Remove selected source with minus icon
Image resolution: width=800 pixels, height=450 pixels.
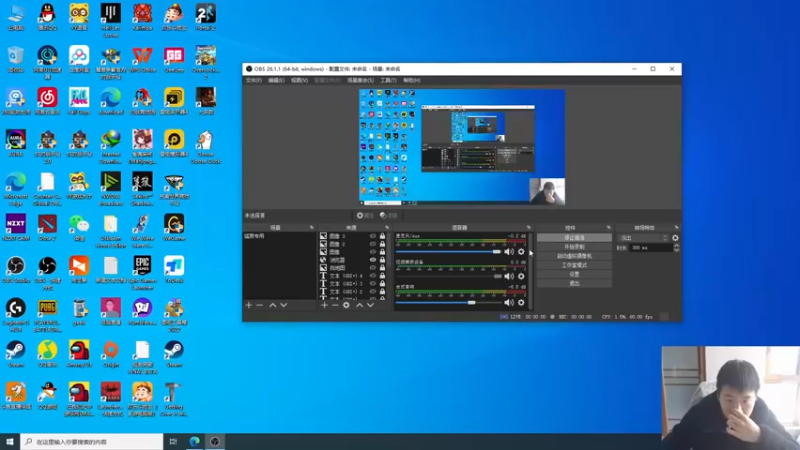coord(335,305)
